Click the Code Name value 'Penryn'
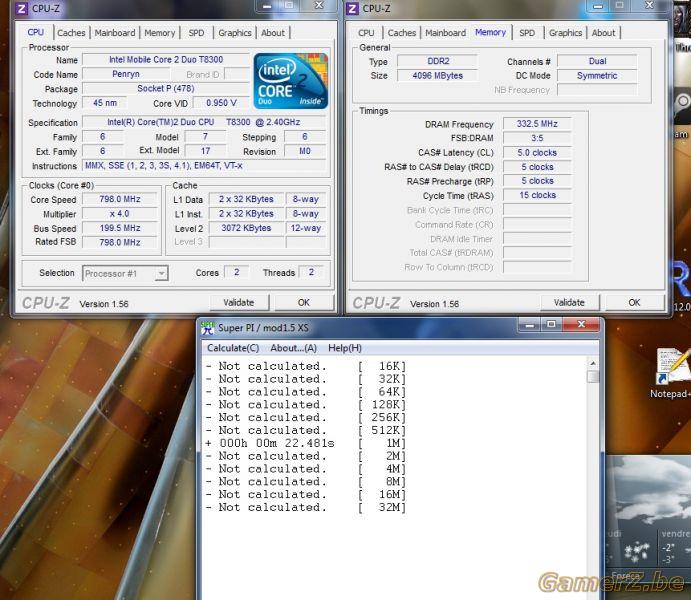 coord(126,74)
